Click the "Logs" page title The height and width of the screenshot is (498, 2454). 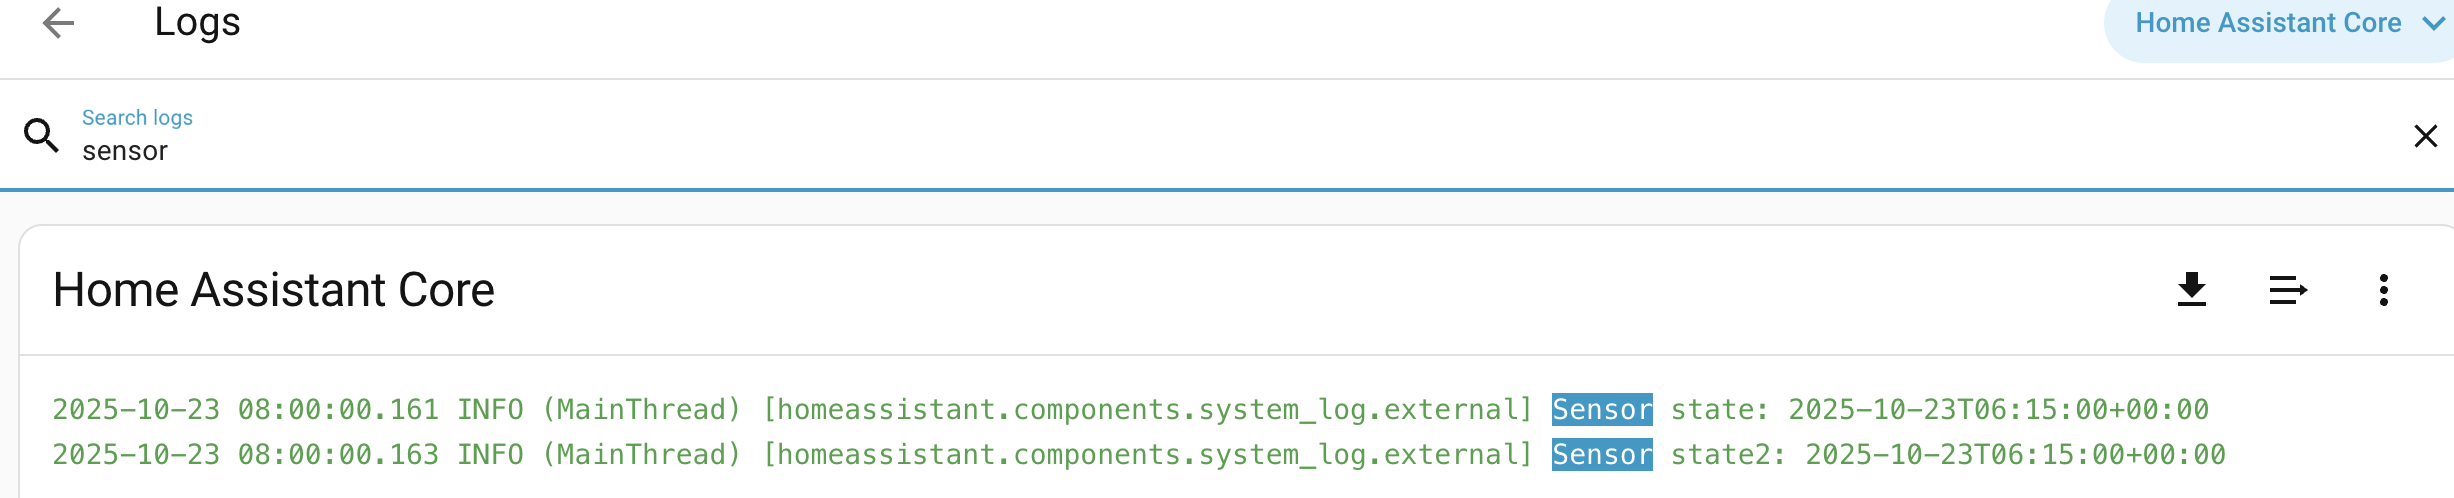tap(197, 23)
